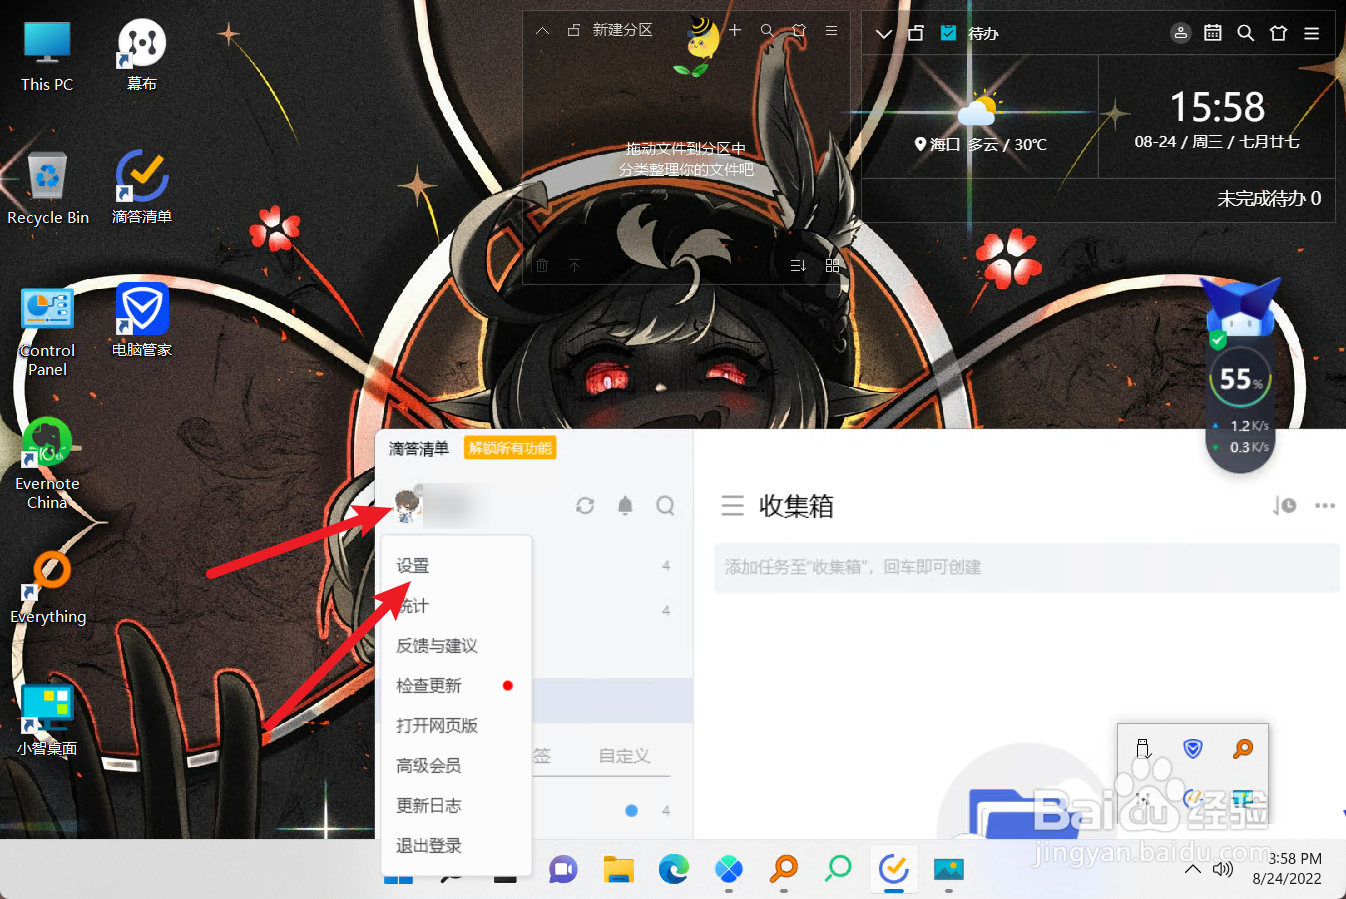The width and height of the screenshot is (1346, 899).
Task: Collapse the 新建分区 widget with the up chevron
Action: pos(542,31)
